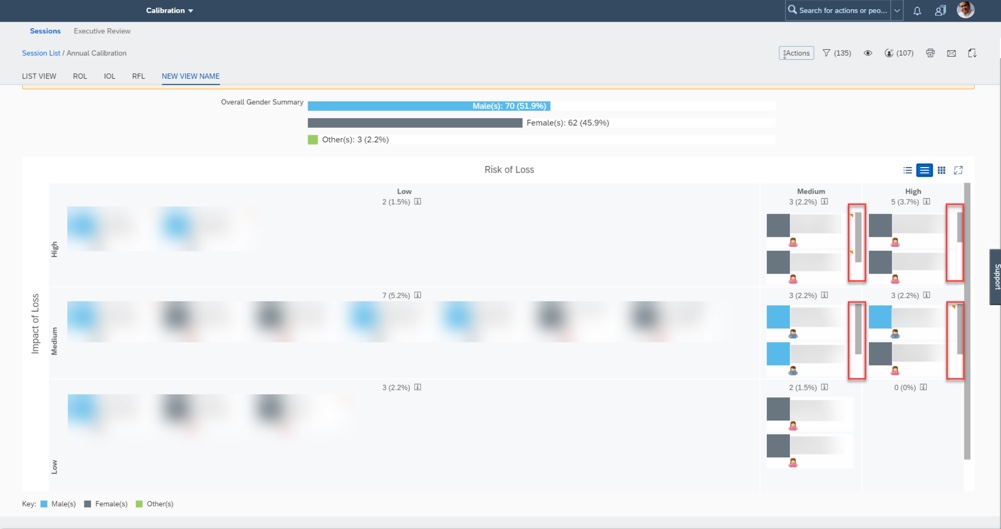Open the notifications bell
Image resolution: width=1001 pixels, height=529 pixels.
pos(917,11)
